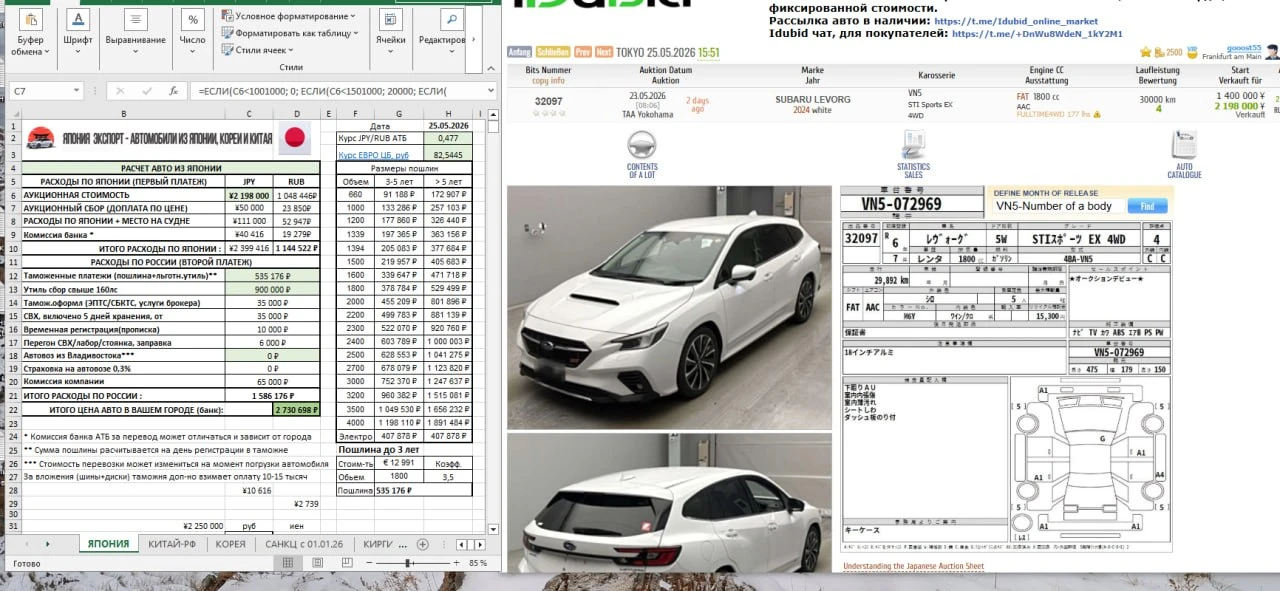The height and width of the screenshot is (591, 1280).
Task: Click the Anfang navigation button
Action: point(519,52)
